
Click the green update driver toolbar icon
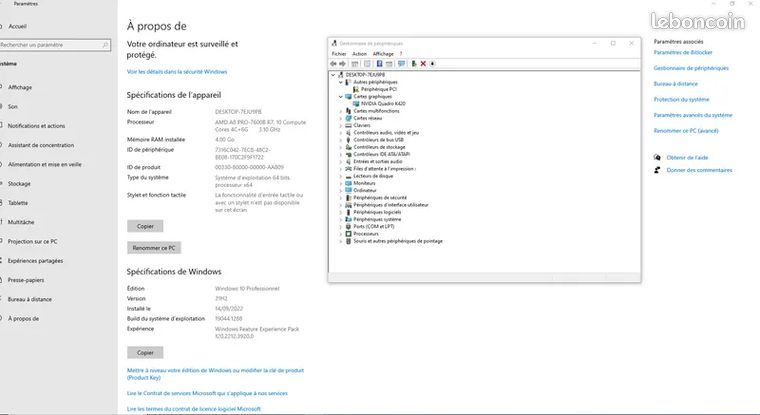414,64
